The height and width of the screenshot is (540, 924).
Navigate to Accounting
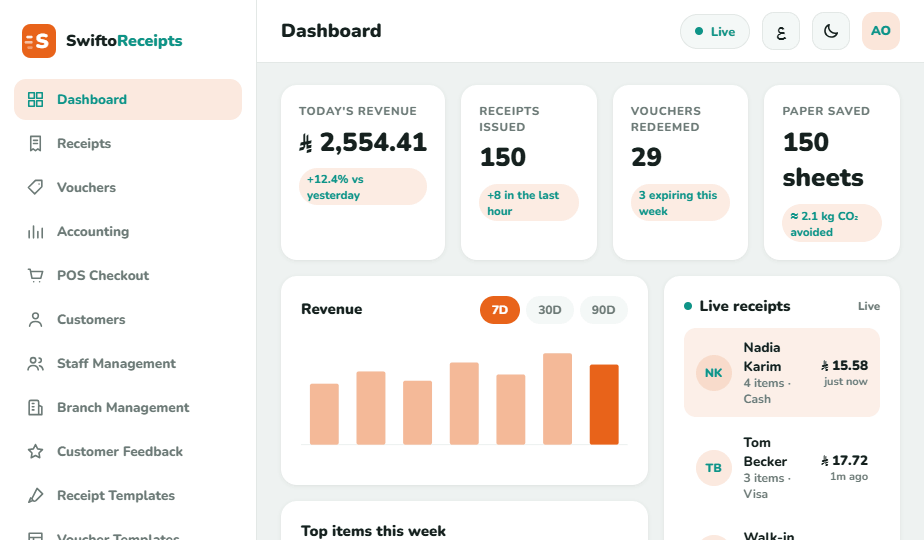click(128, 232)
